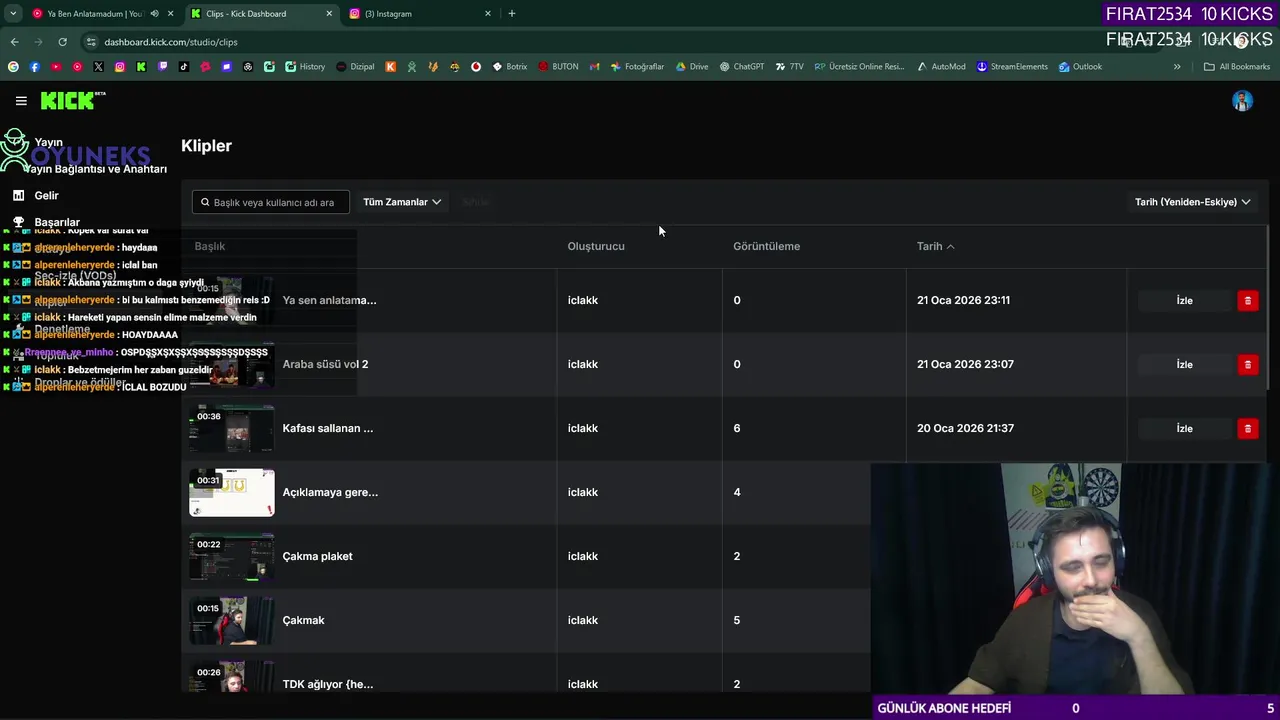Open the TikTok bookmark icon
This screenshot has width=1280, height=720.
[184, 67]
